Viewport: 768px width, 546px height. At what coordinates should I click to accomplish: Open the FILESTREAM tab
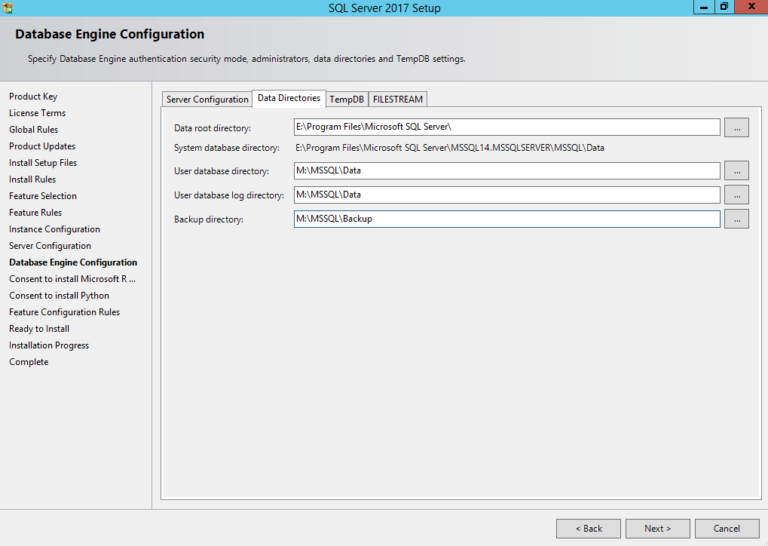[398, 99]
